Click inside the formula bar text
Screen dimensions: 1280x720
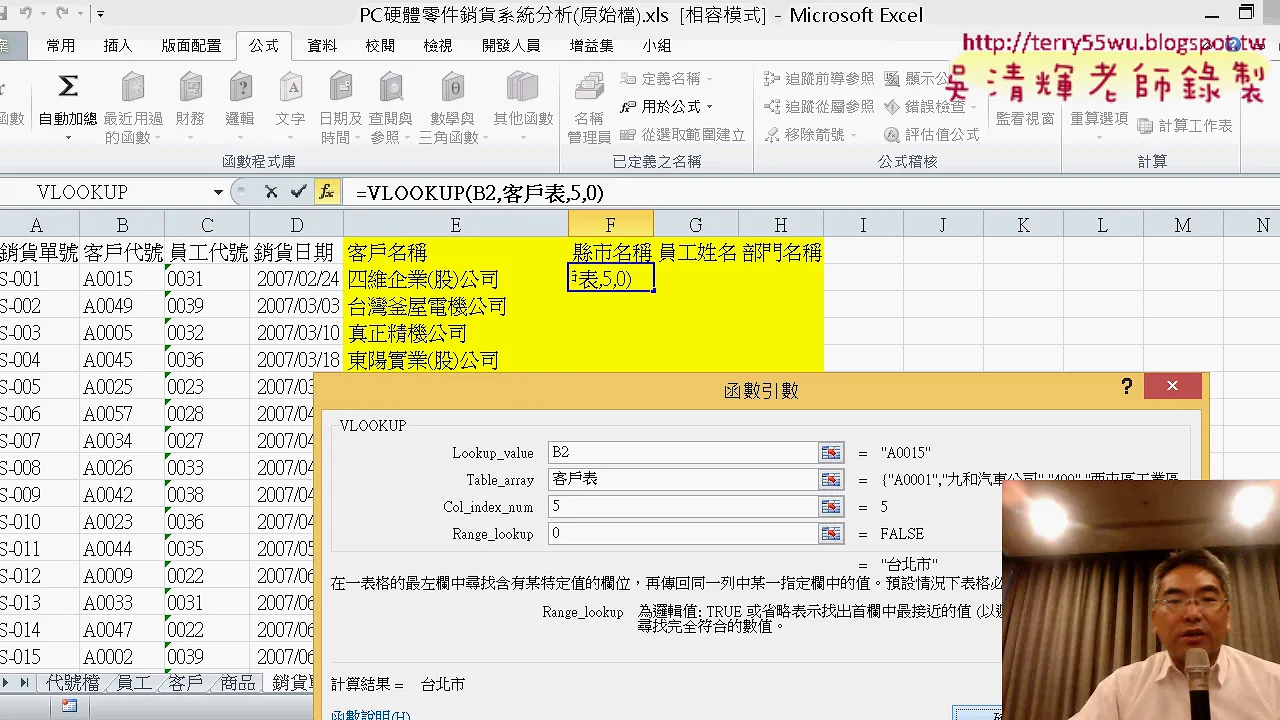[480, 193]
